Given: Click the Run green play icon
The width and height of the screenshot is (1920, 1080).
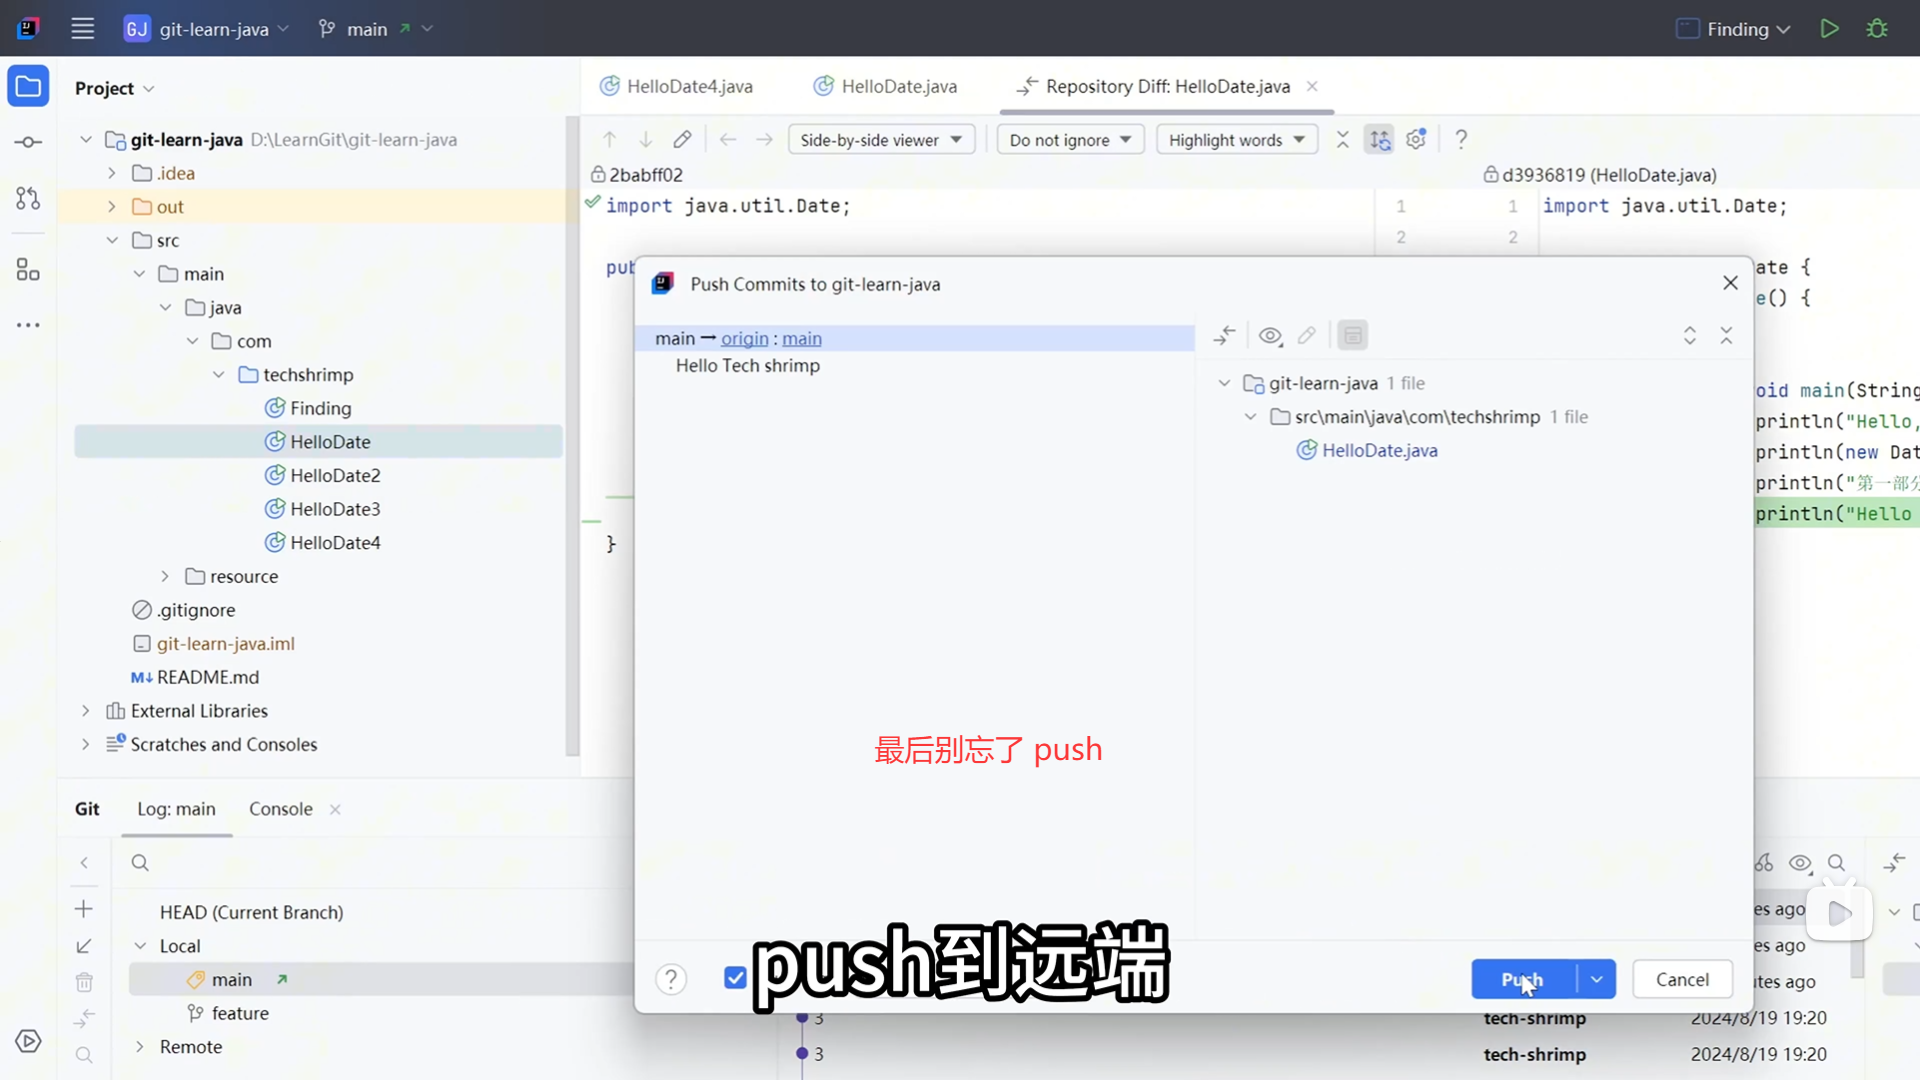Looking at the screenshot, I should pyautogui.click(x=1829, y=29).
